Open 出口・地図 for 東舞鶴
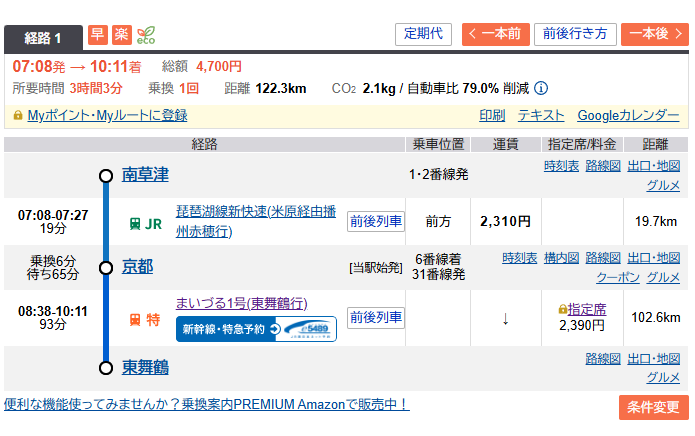This screenshot has height=436, width=695. [x=654, y=358]
